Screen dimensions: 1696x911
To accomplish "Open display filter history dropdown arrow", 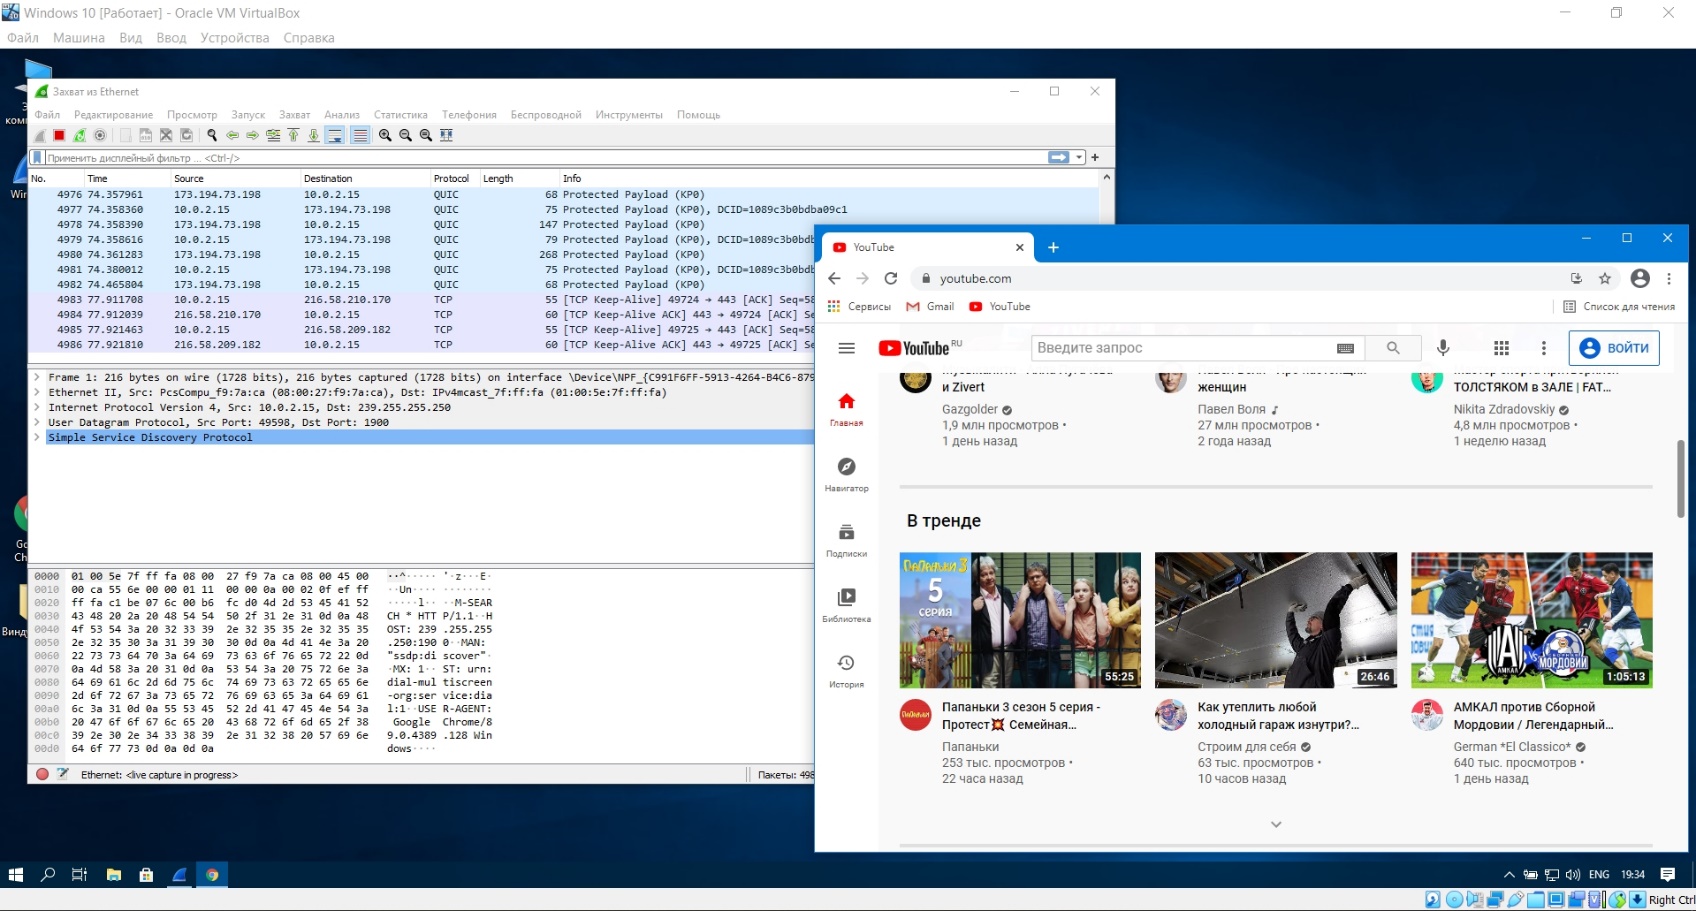I will point(1079,158).
